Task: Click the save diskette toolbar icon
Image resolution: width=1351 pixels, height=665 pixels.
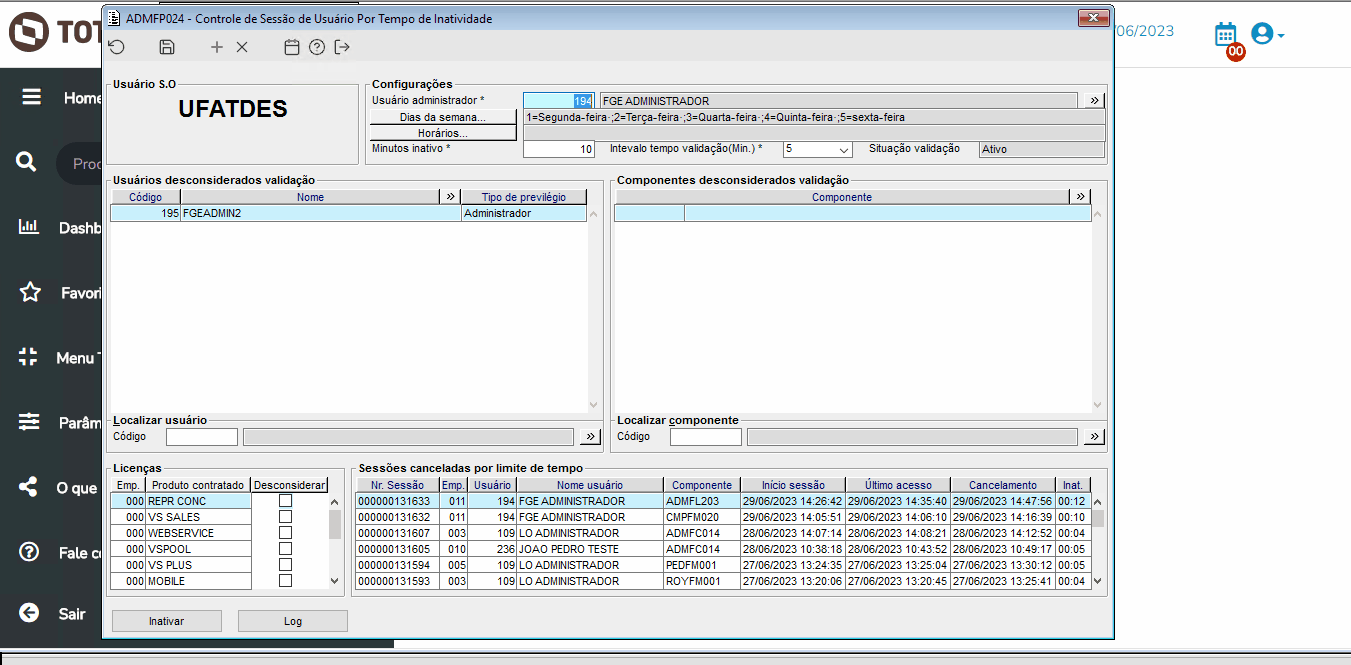Action: click(167, 47)
